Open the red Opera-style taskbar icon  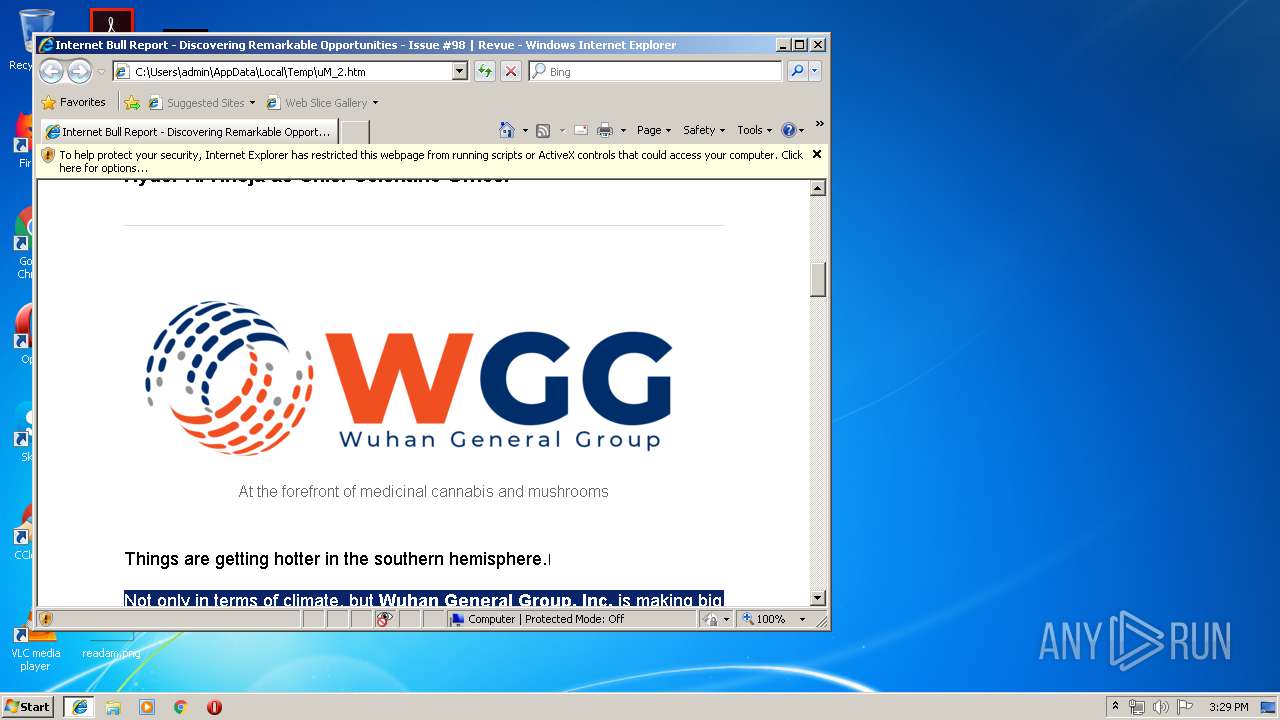point(214,706)
